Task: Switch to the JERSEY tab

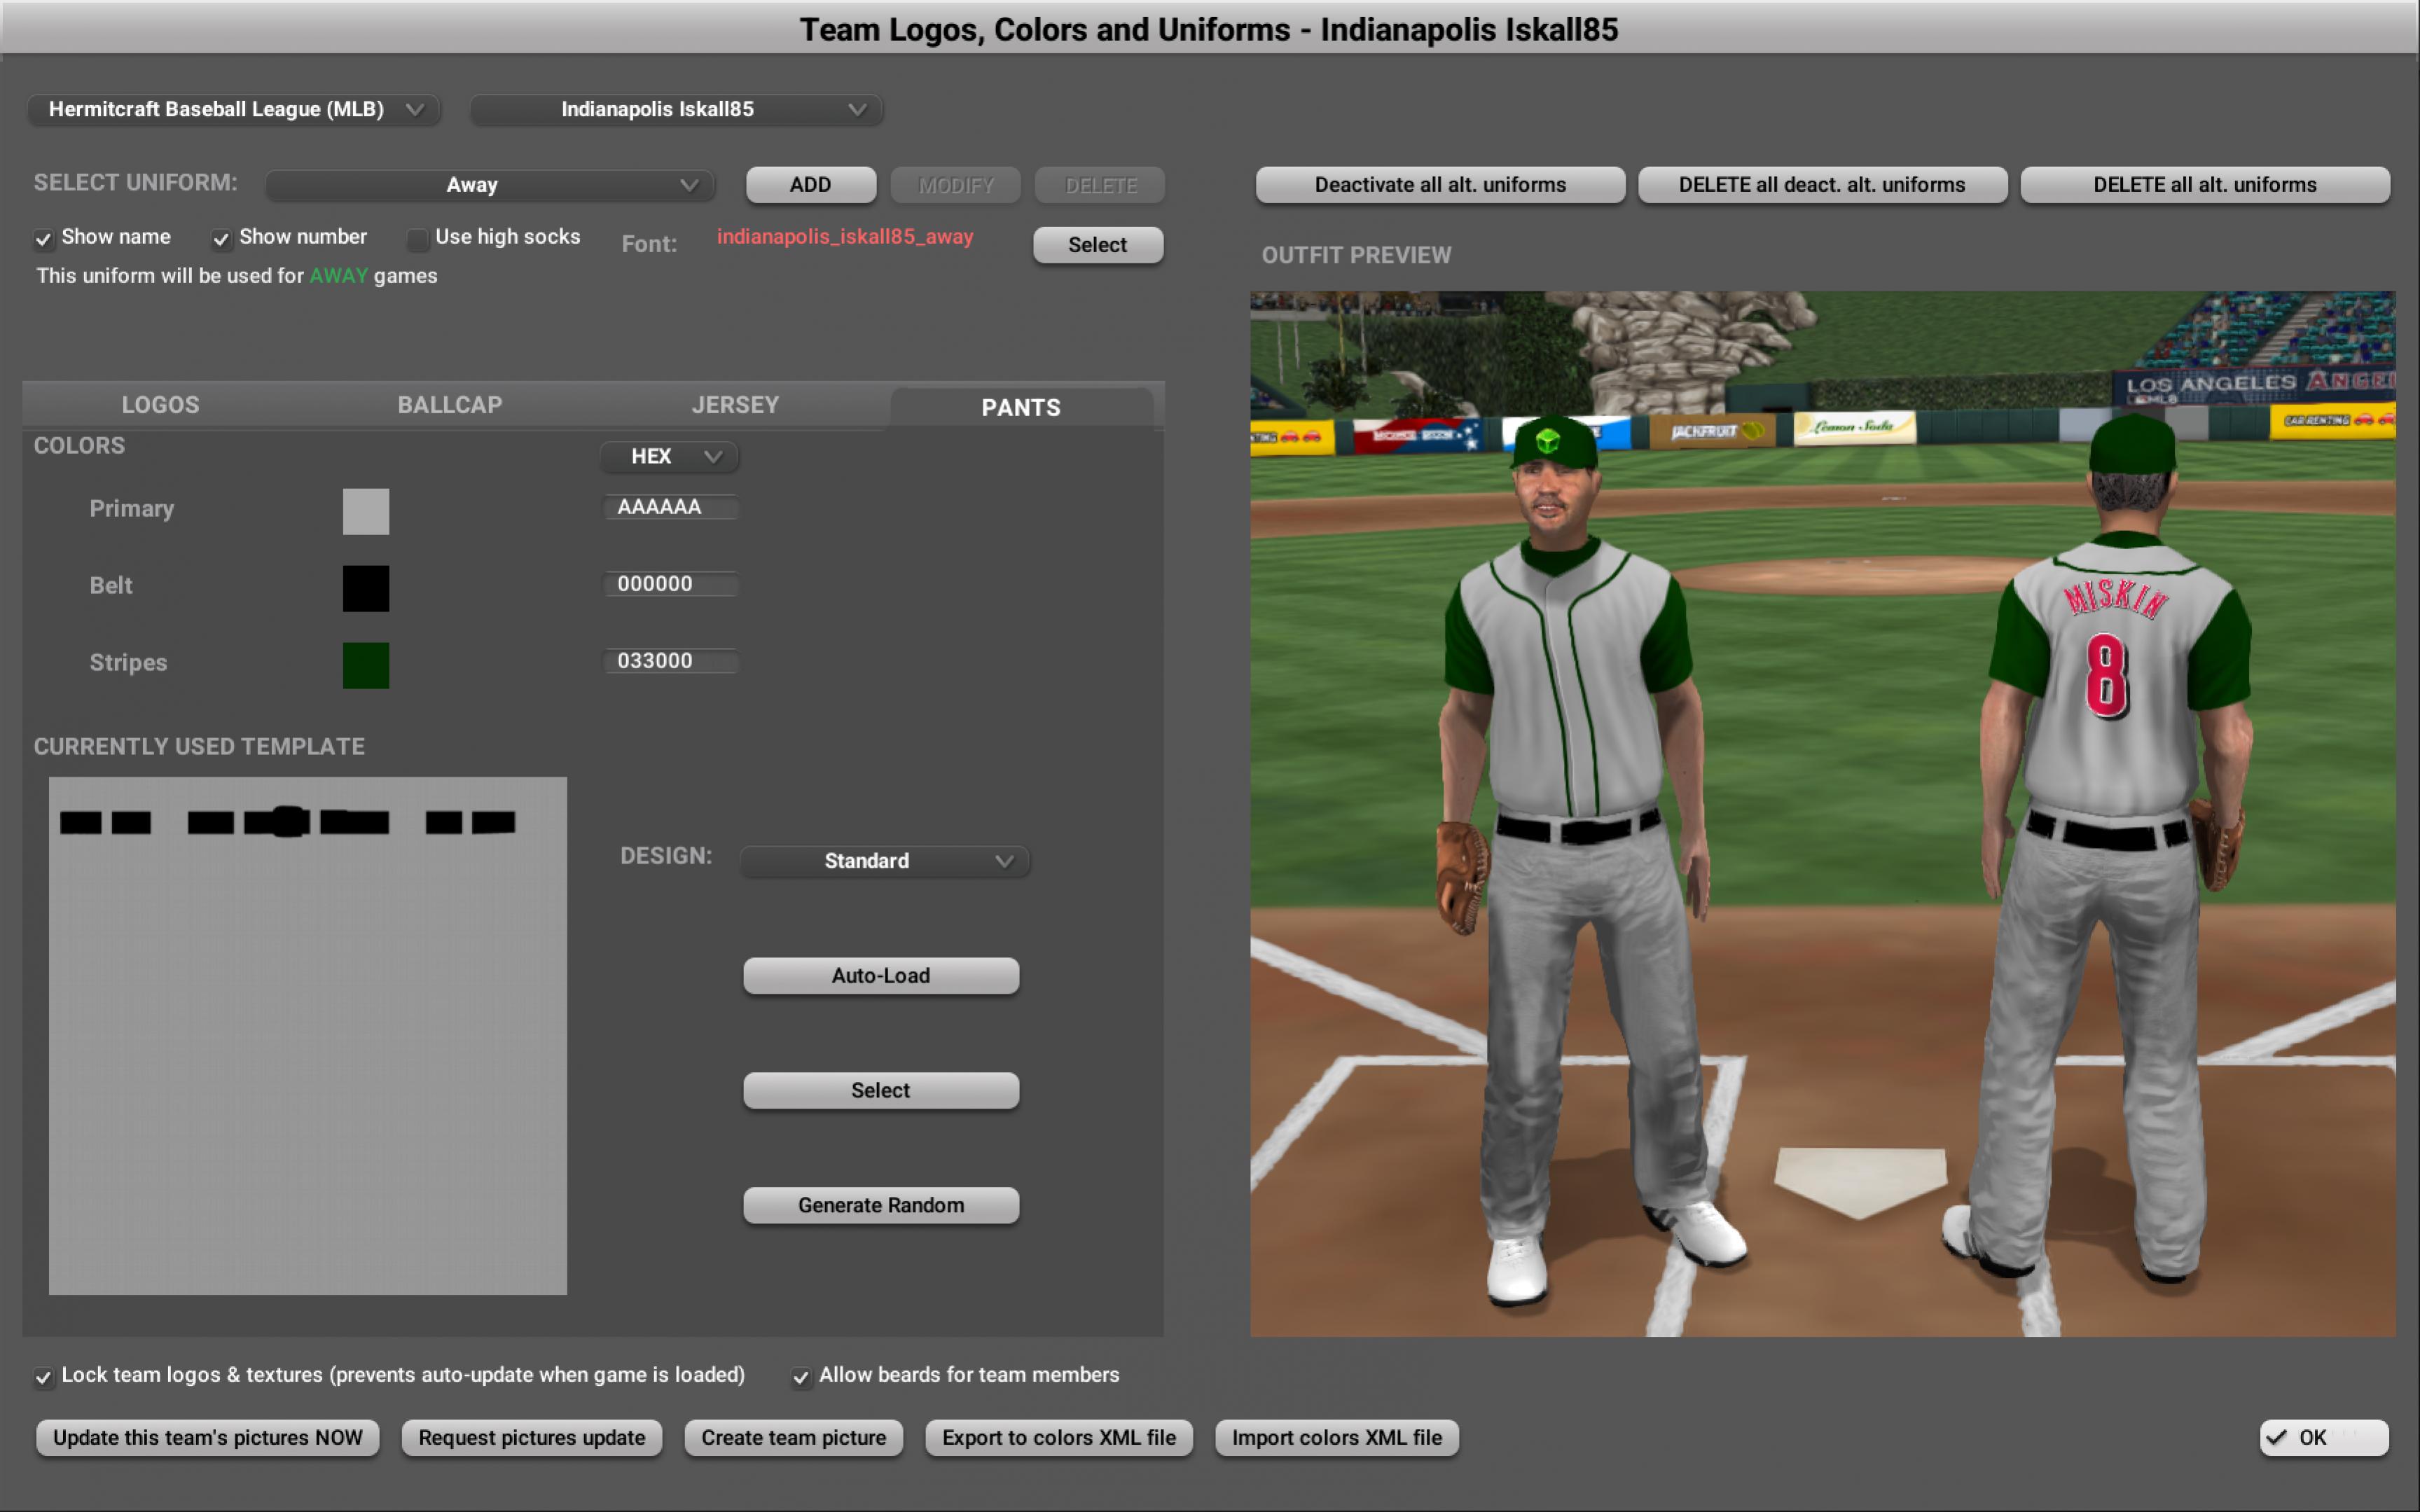Action: click(x=735, y=405)
